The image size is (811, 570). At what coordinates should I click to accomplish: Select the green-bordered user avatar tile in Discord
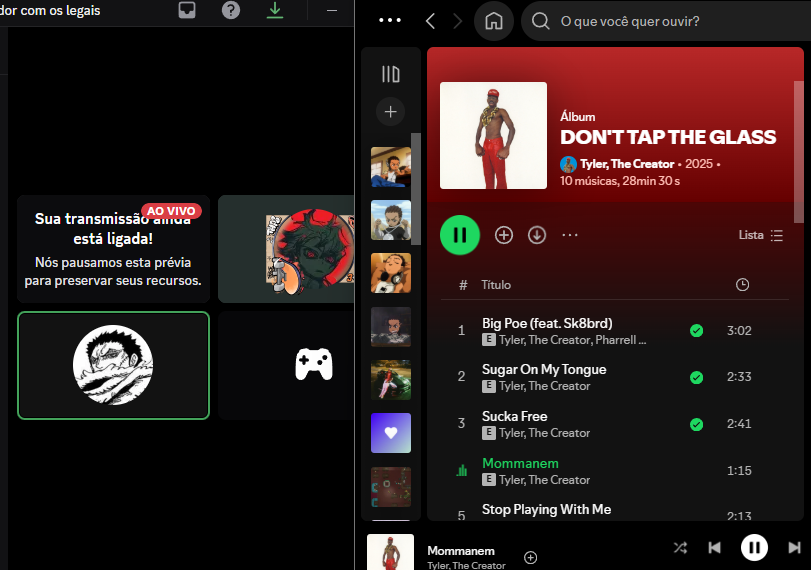pyautogui.click(x=113, y=365)
